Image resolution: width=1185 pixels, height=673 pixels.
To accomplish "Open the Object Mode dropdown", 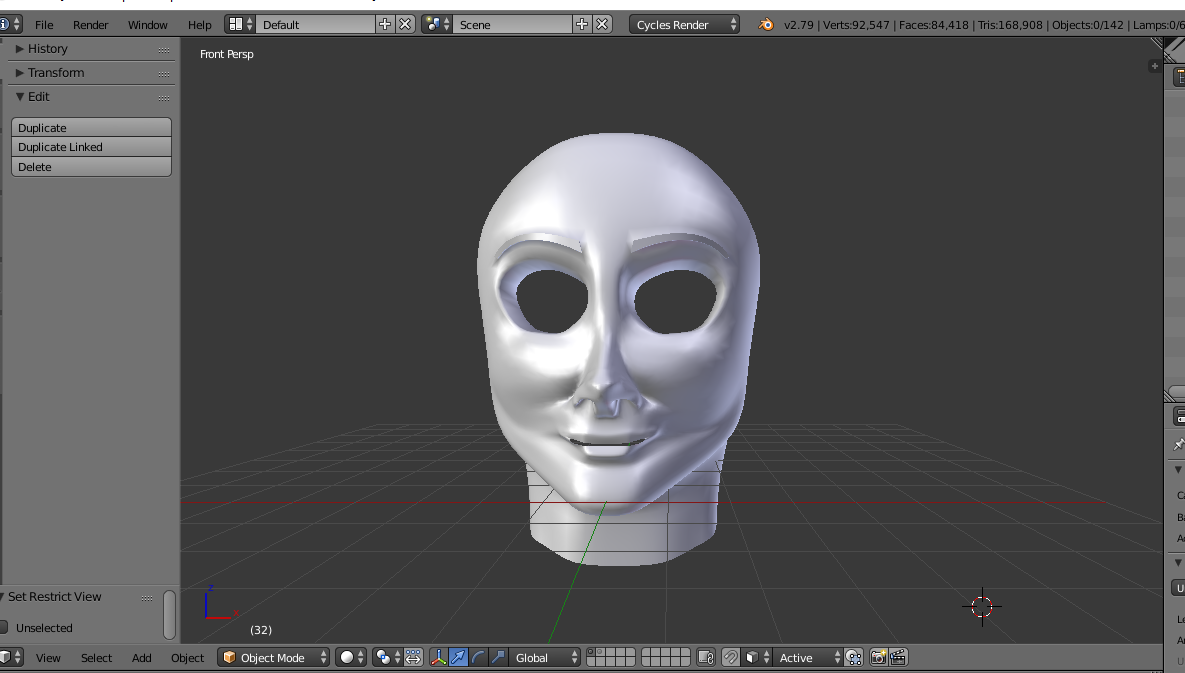I will [274, 657].
